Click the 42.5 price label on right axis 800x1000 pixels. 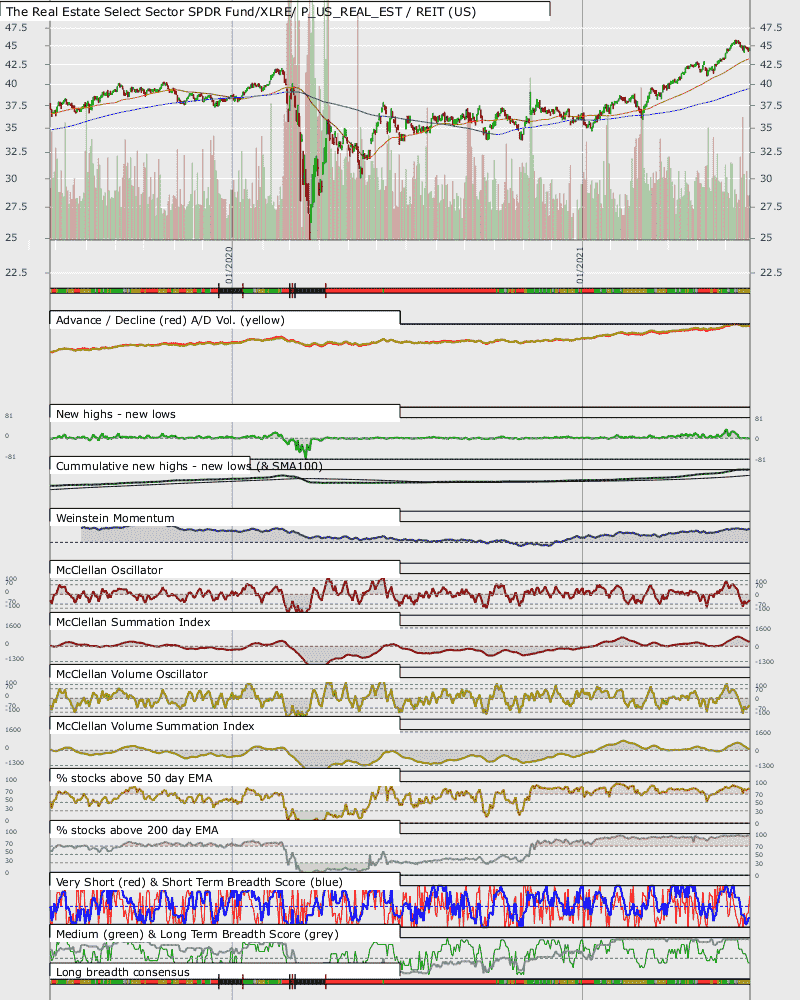(x=771, y=64)
